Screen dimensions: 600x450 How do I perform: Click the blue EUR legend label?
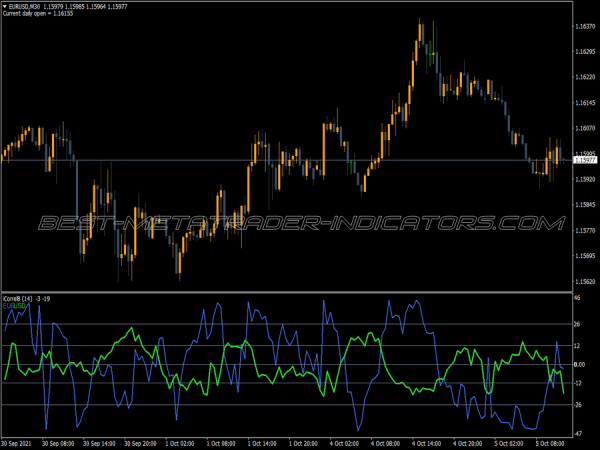point(8,306)
